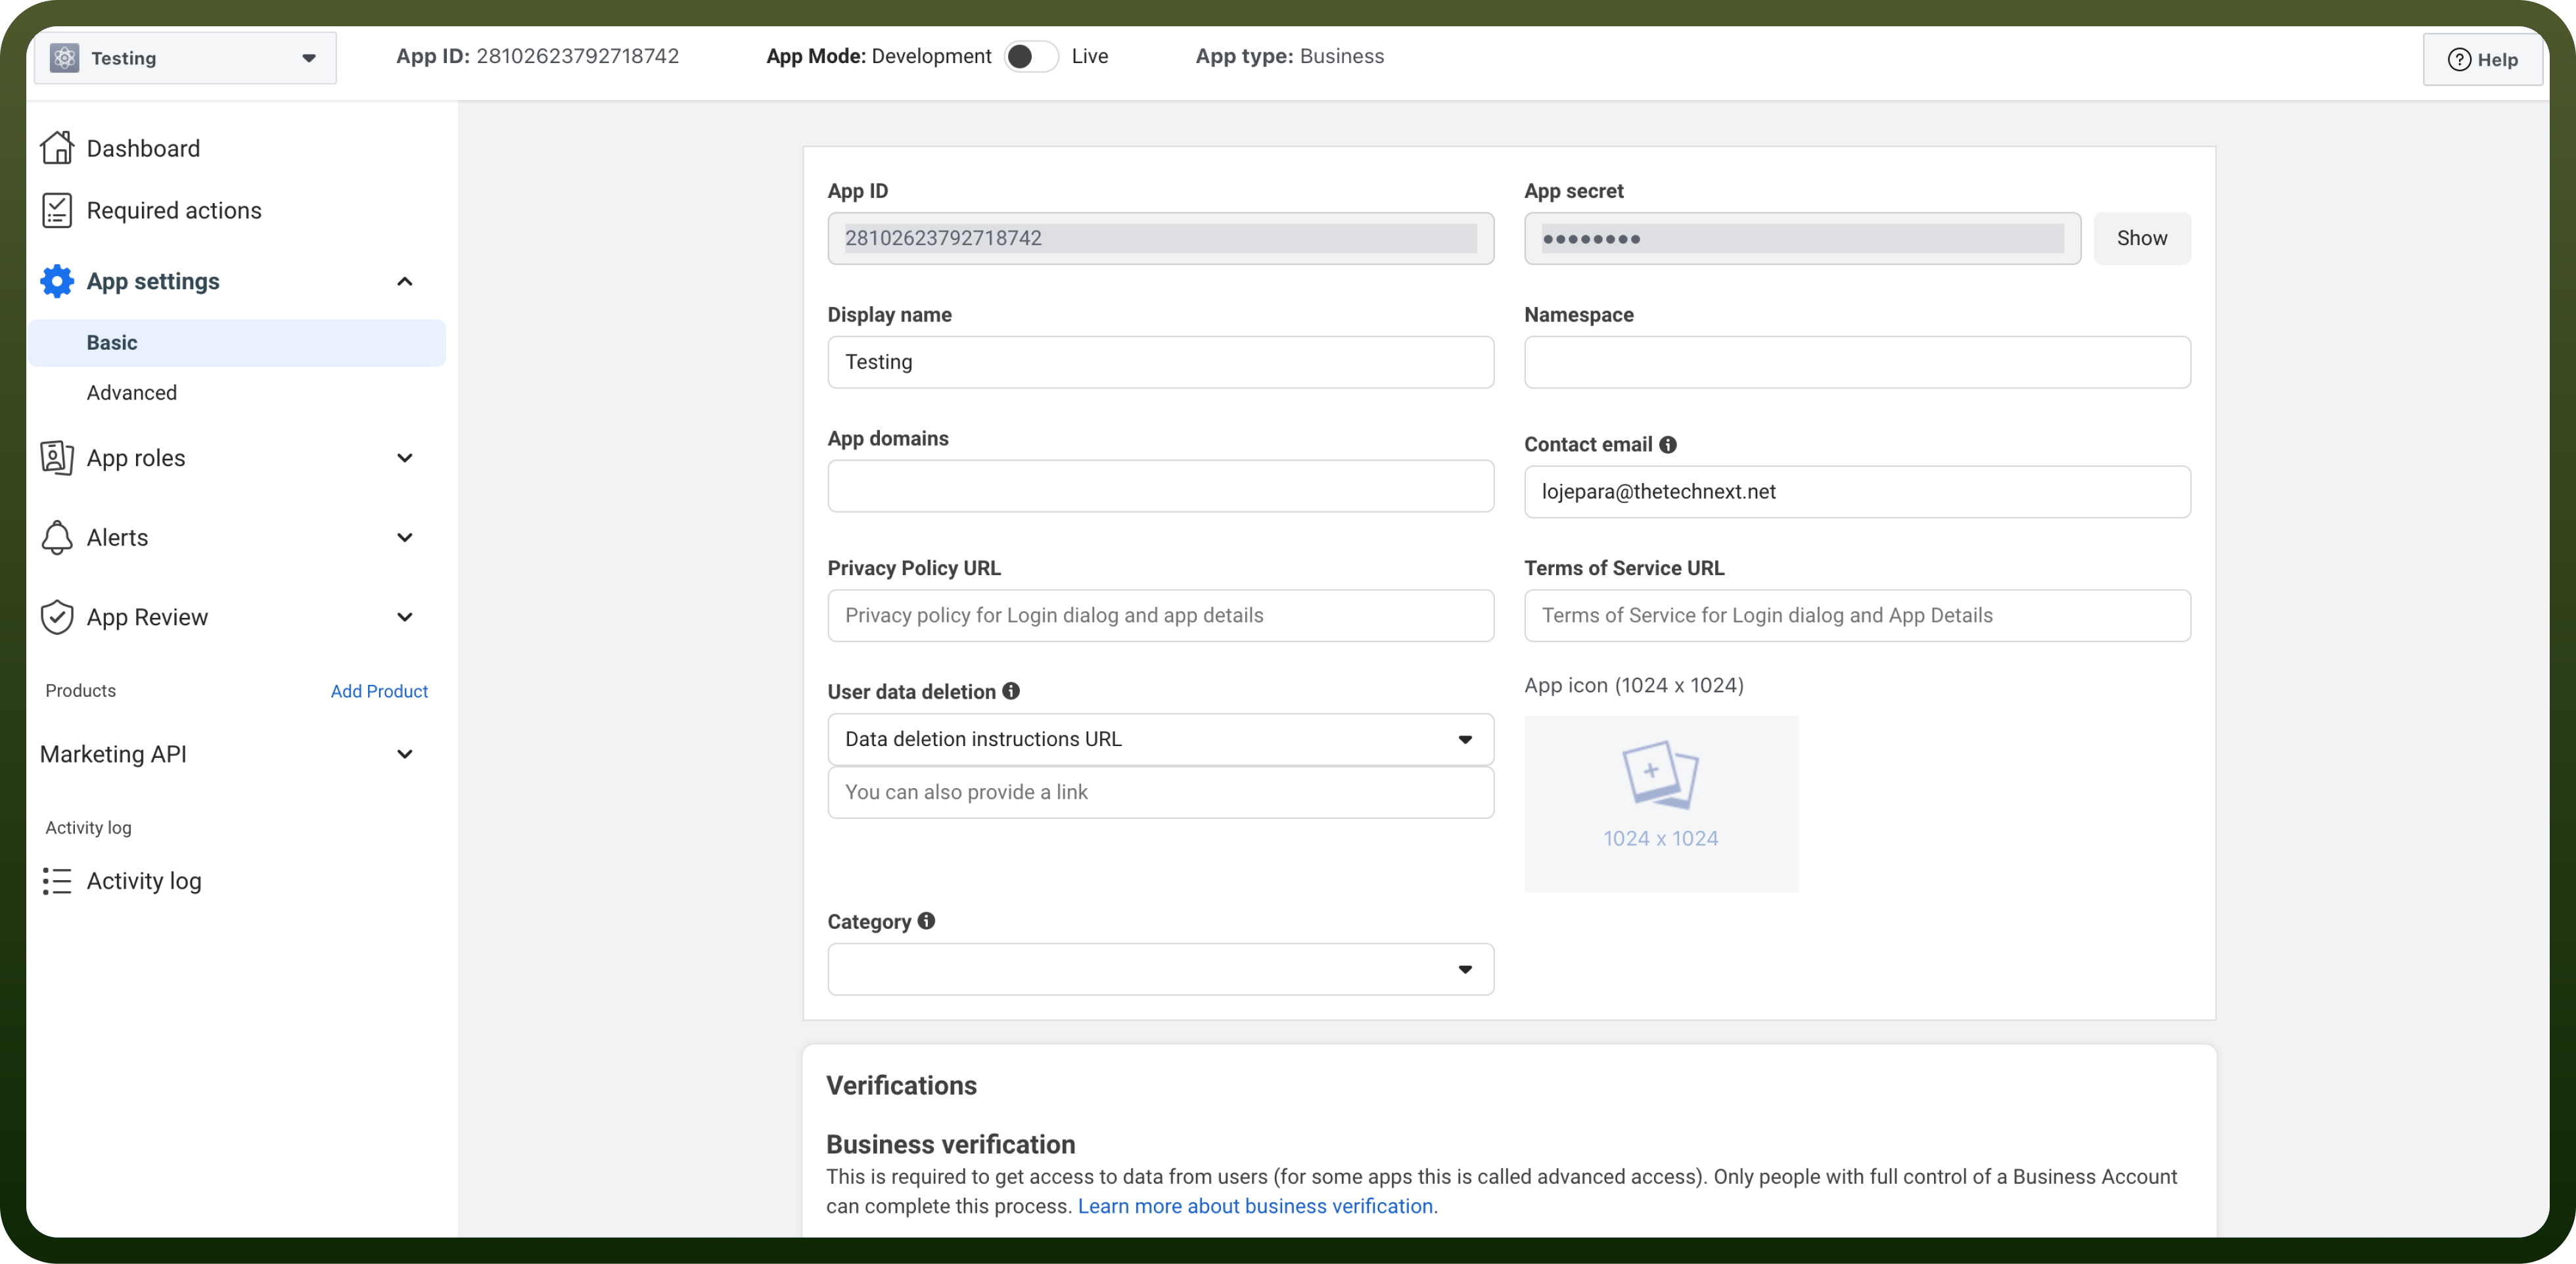Open Activity log in the sidebar
The image size is (2576, 1264).
[144, 881]
